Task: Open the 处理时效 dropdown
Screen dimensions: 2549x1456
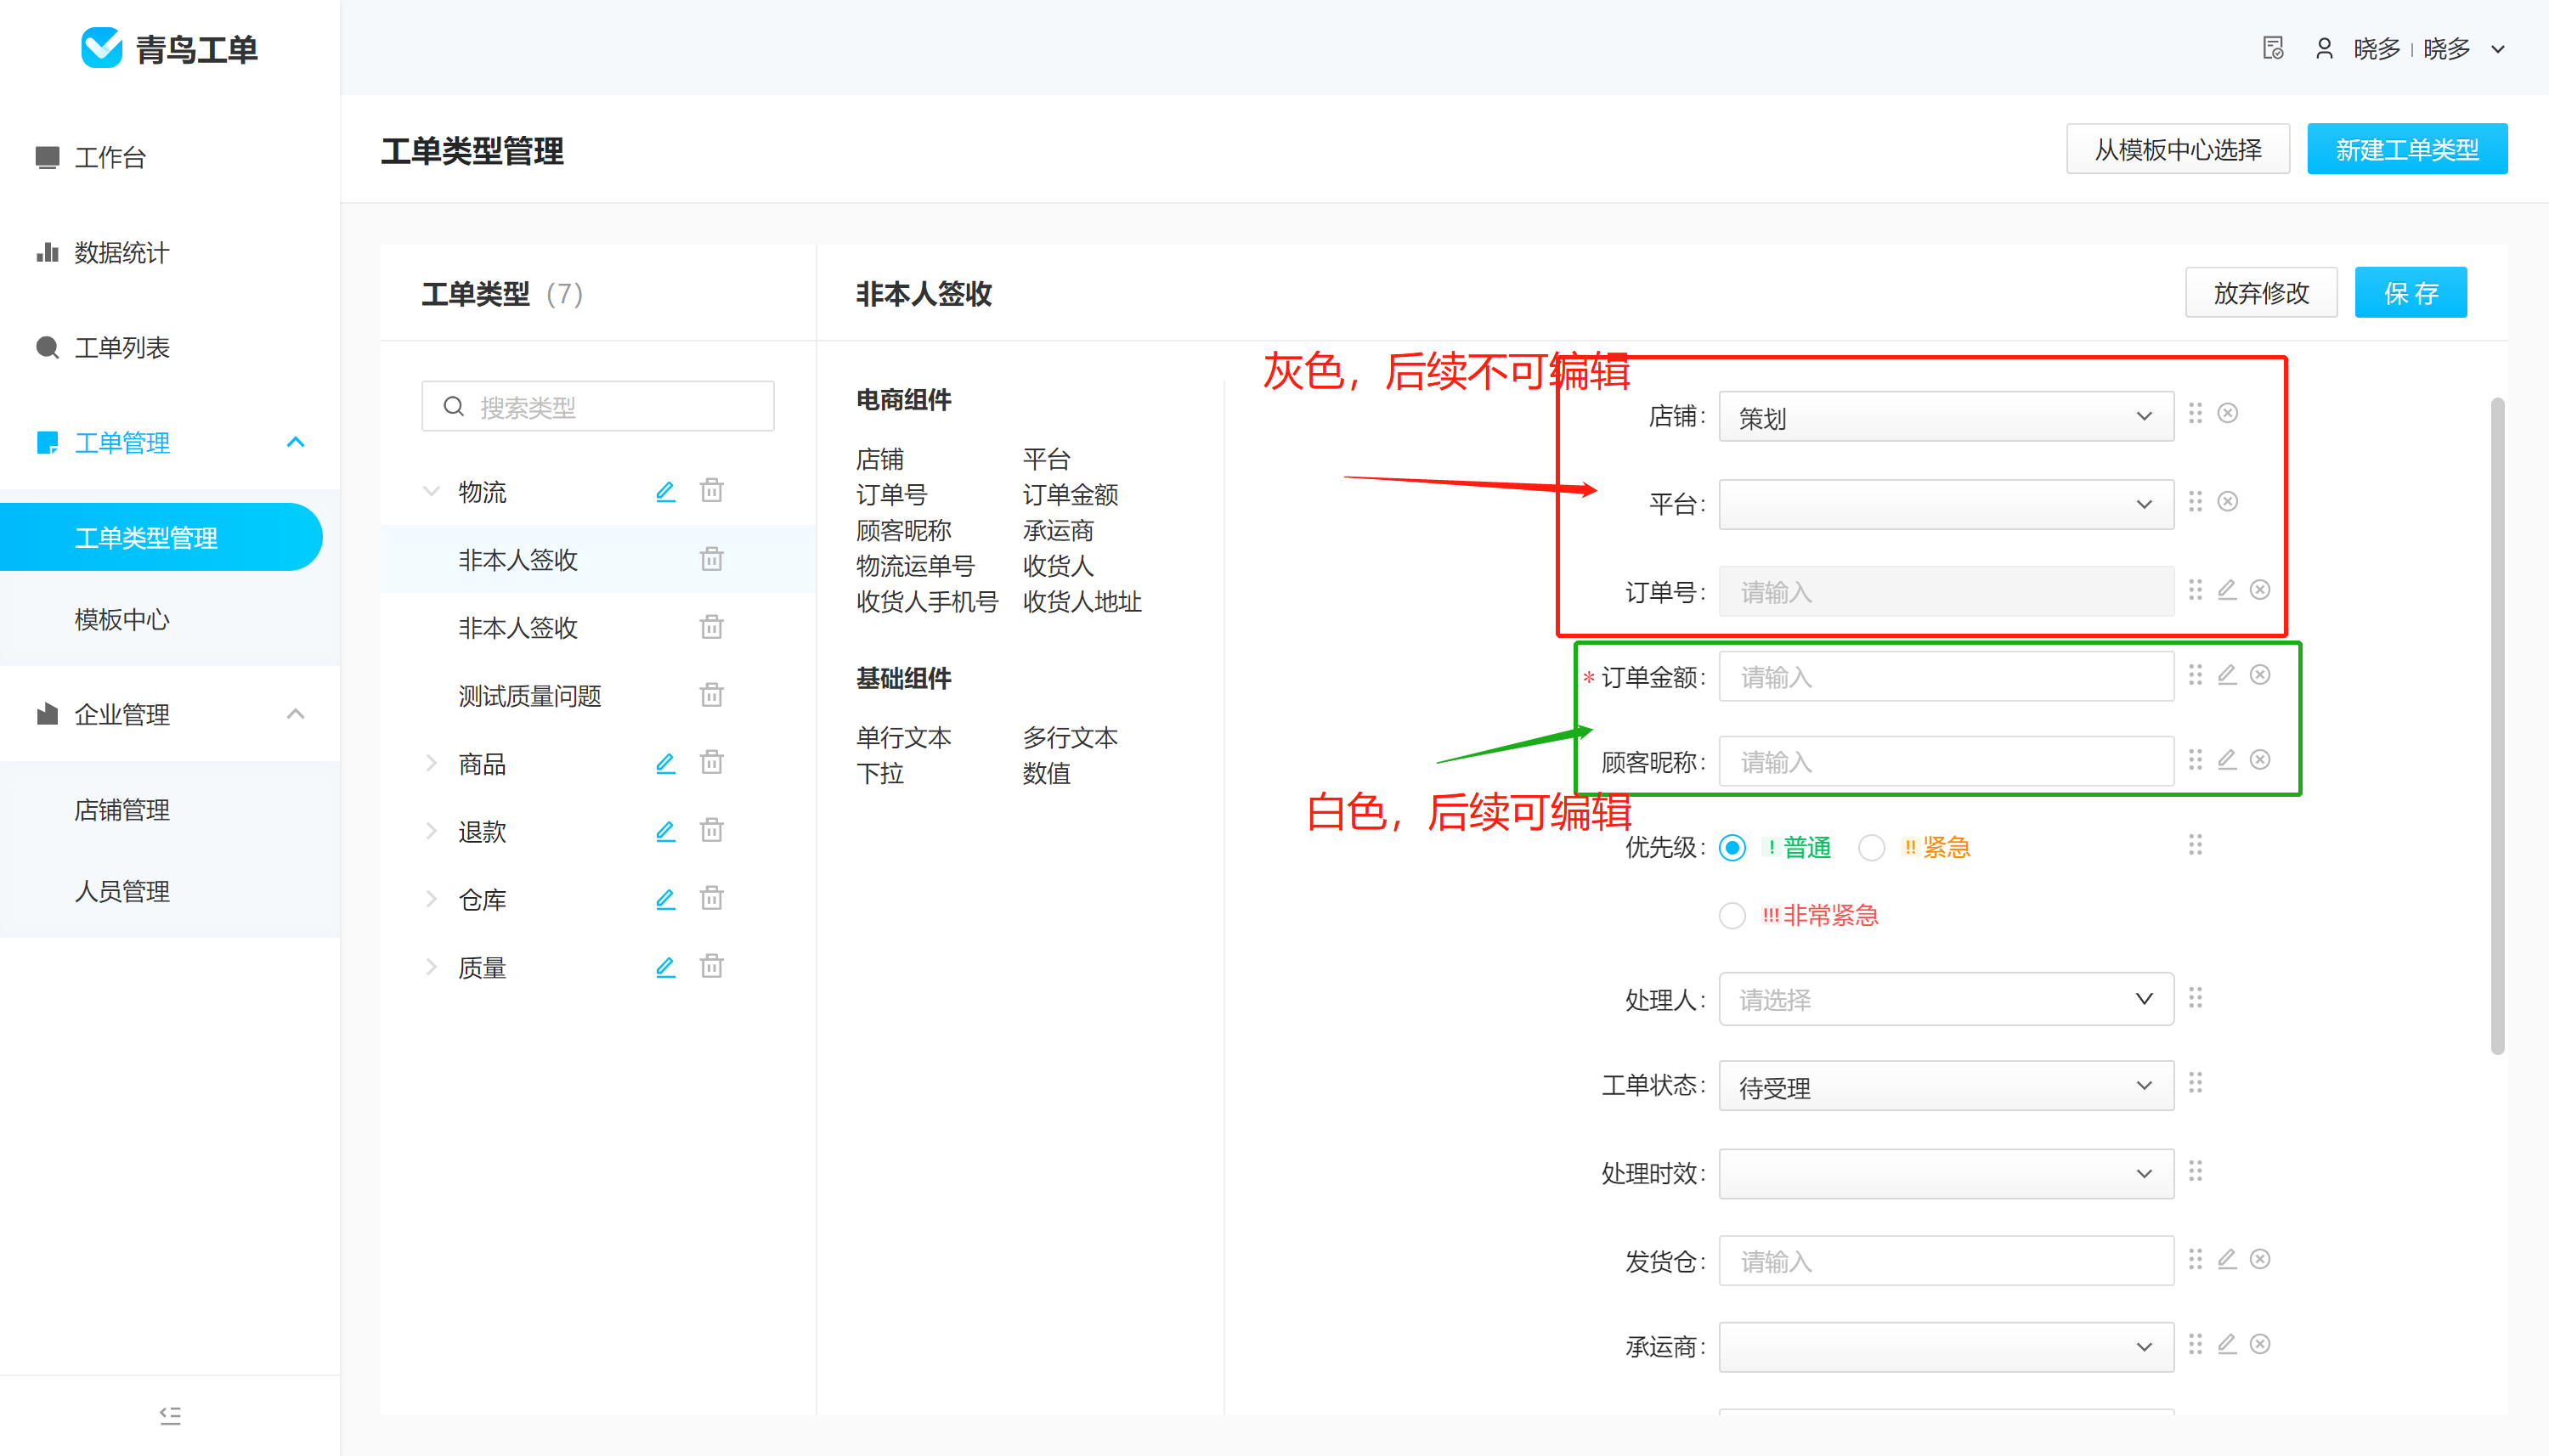Action: [x=1946, y=1174]
